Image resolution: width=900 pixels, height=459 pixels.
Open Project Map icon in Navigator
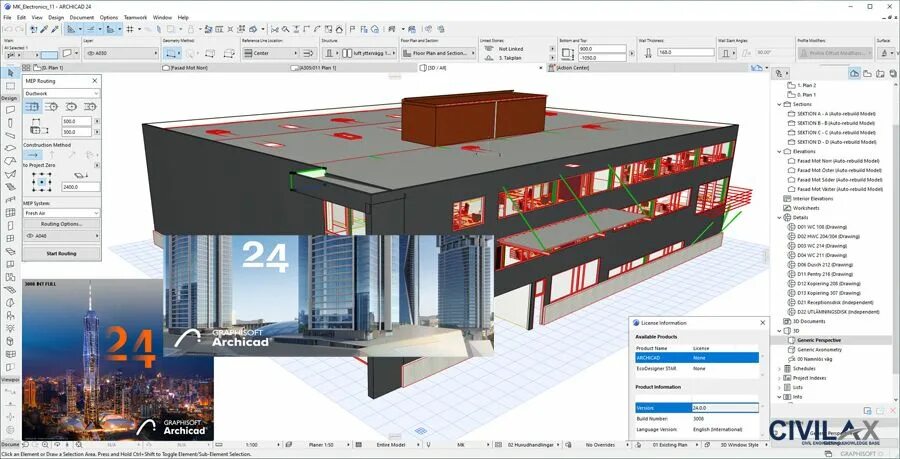[x=855, y=73]
